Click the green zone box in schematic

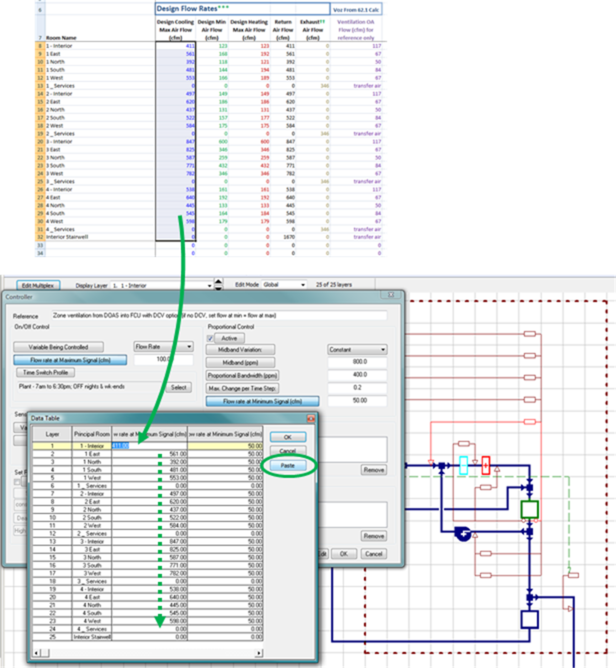(529, 510)
